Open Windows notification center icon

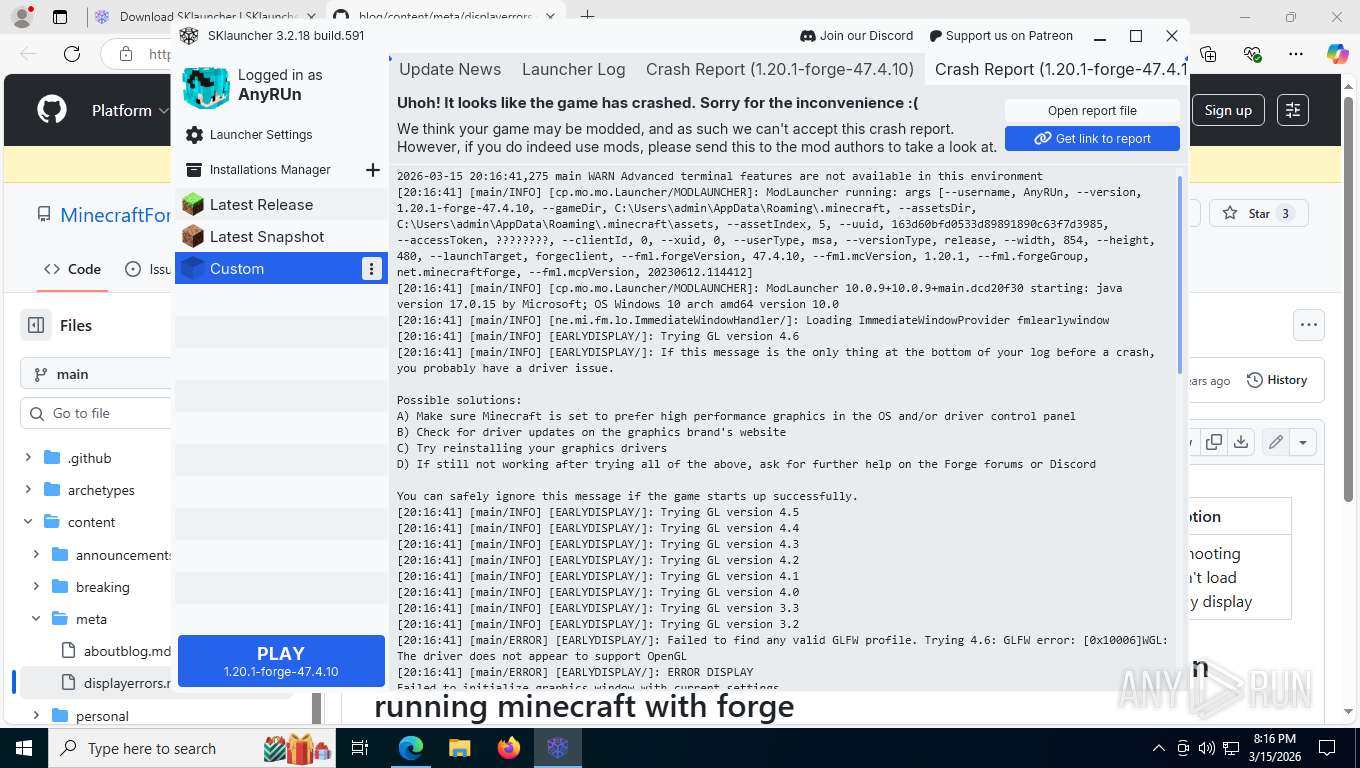1327,748
